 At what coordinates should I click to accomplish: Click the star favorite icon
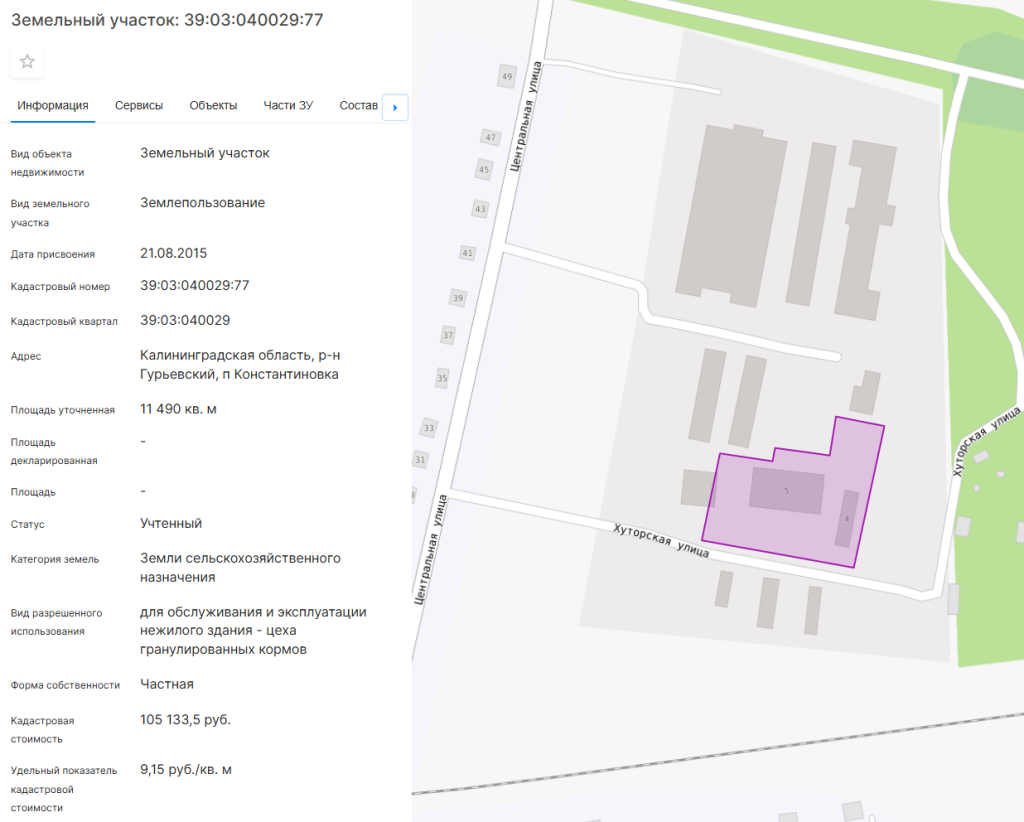click(x=27, y=62)
